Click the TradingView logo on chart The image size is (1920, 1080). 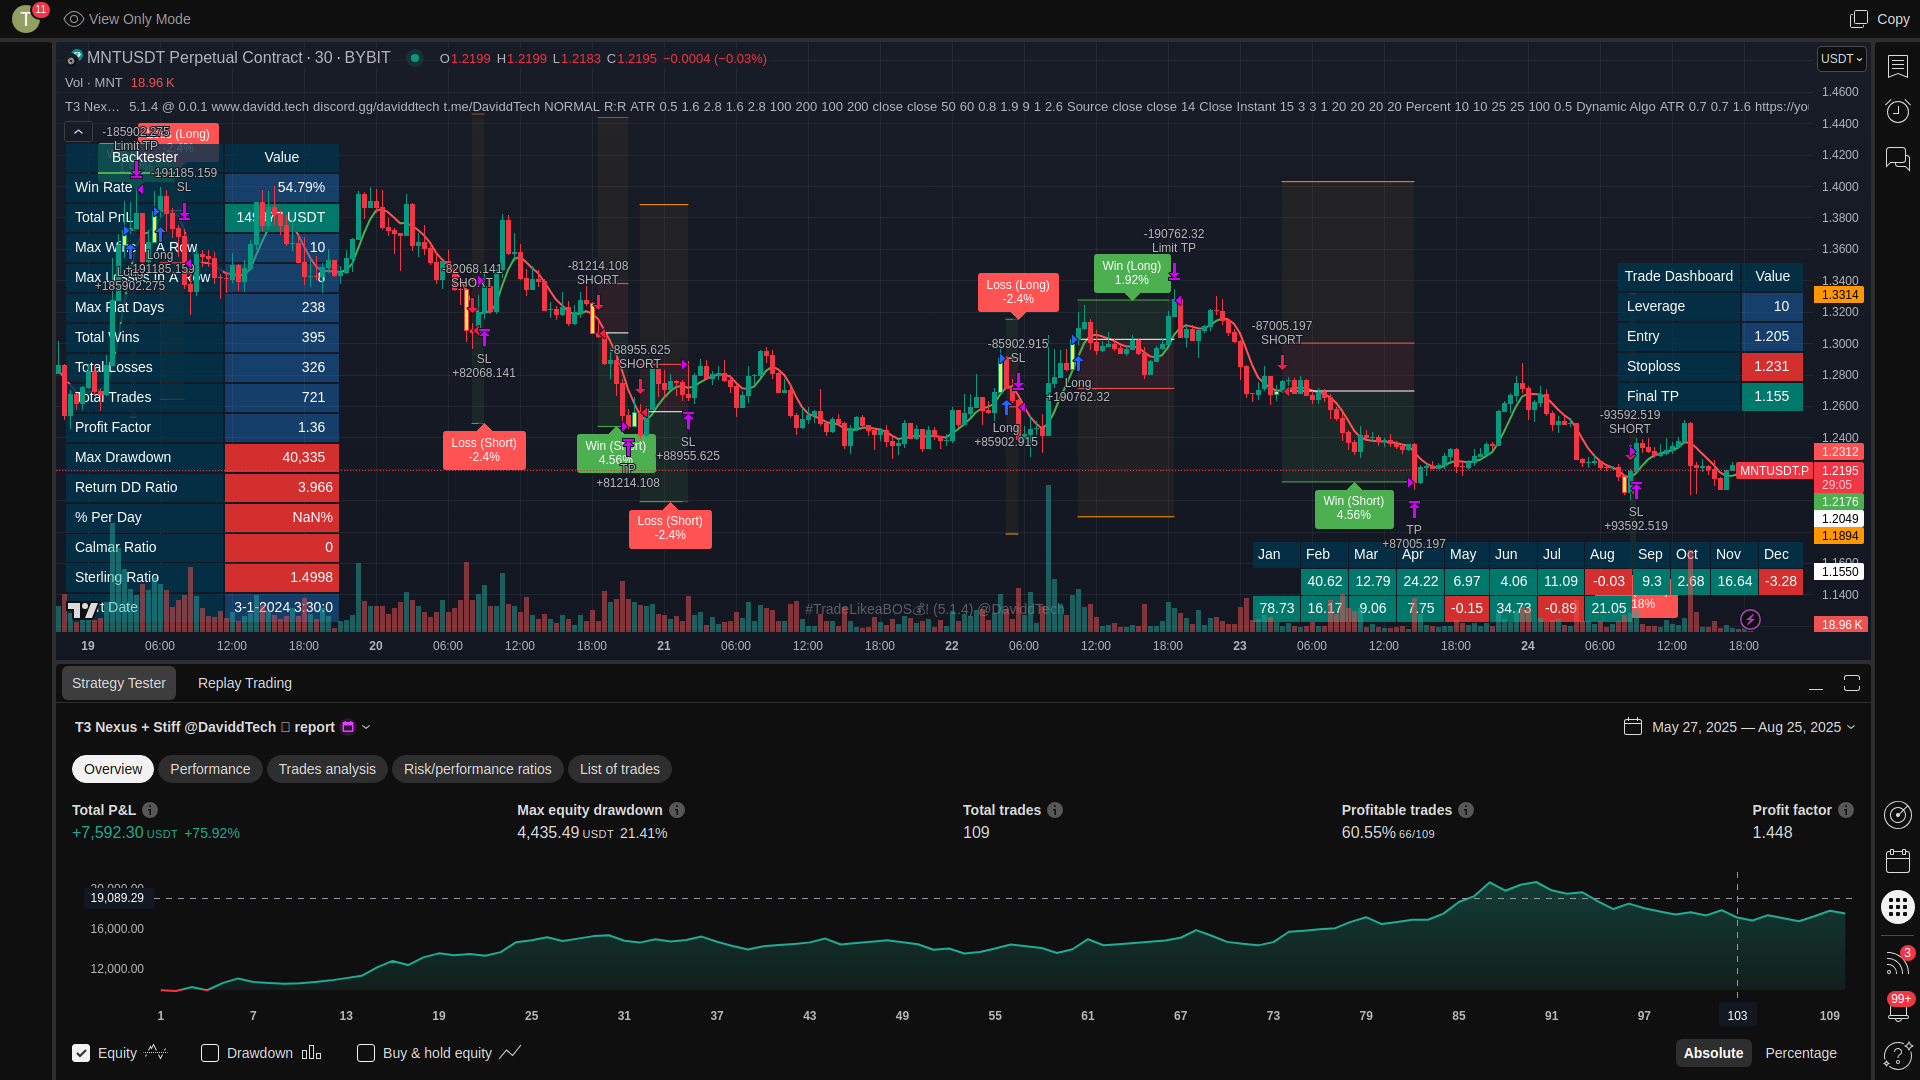(83, 609)
